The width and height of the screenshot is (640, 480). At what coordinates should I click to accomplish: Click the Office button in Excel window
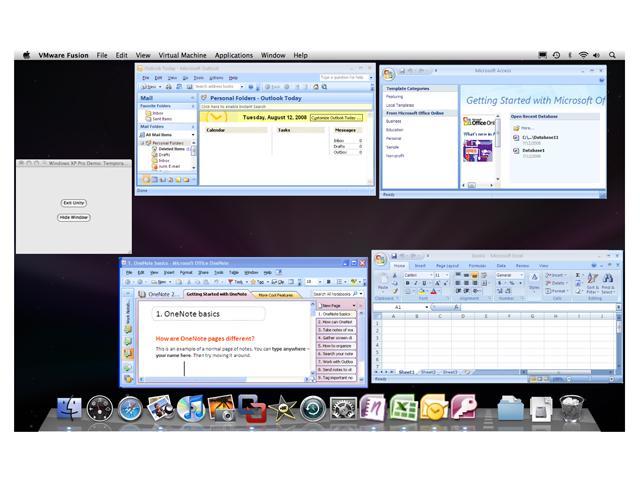pos(380,259)
